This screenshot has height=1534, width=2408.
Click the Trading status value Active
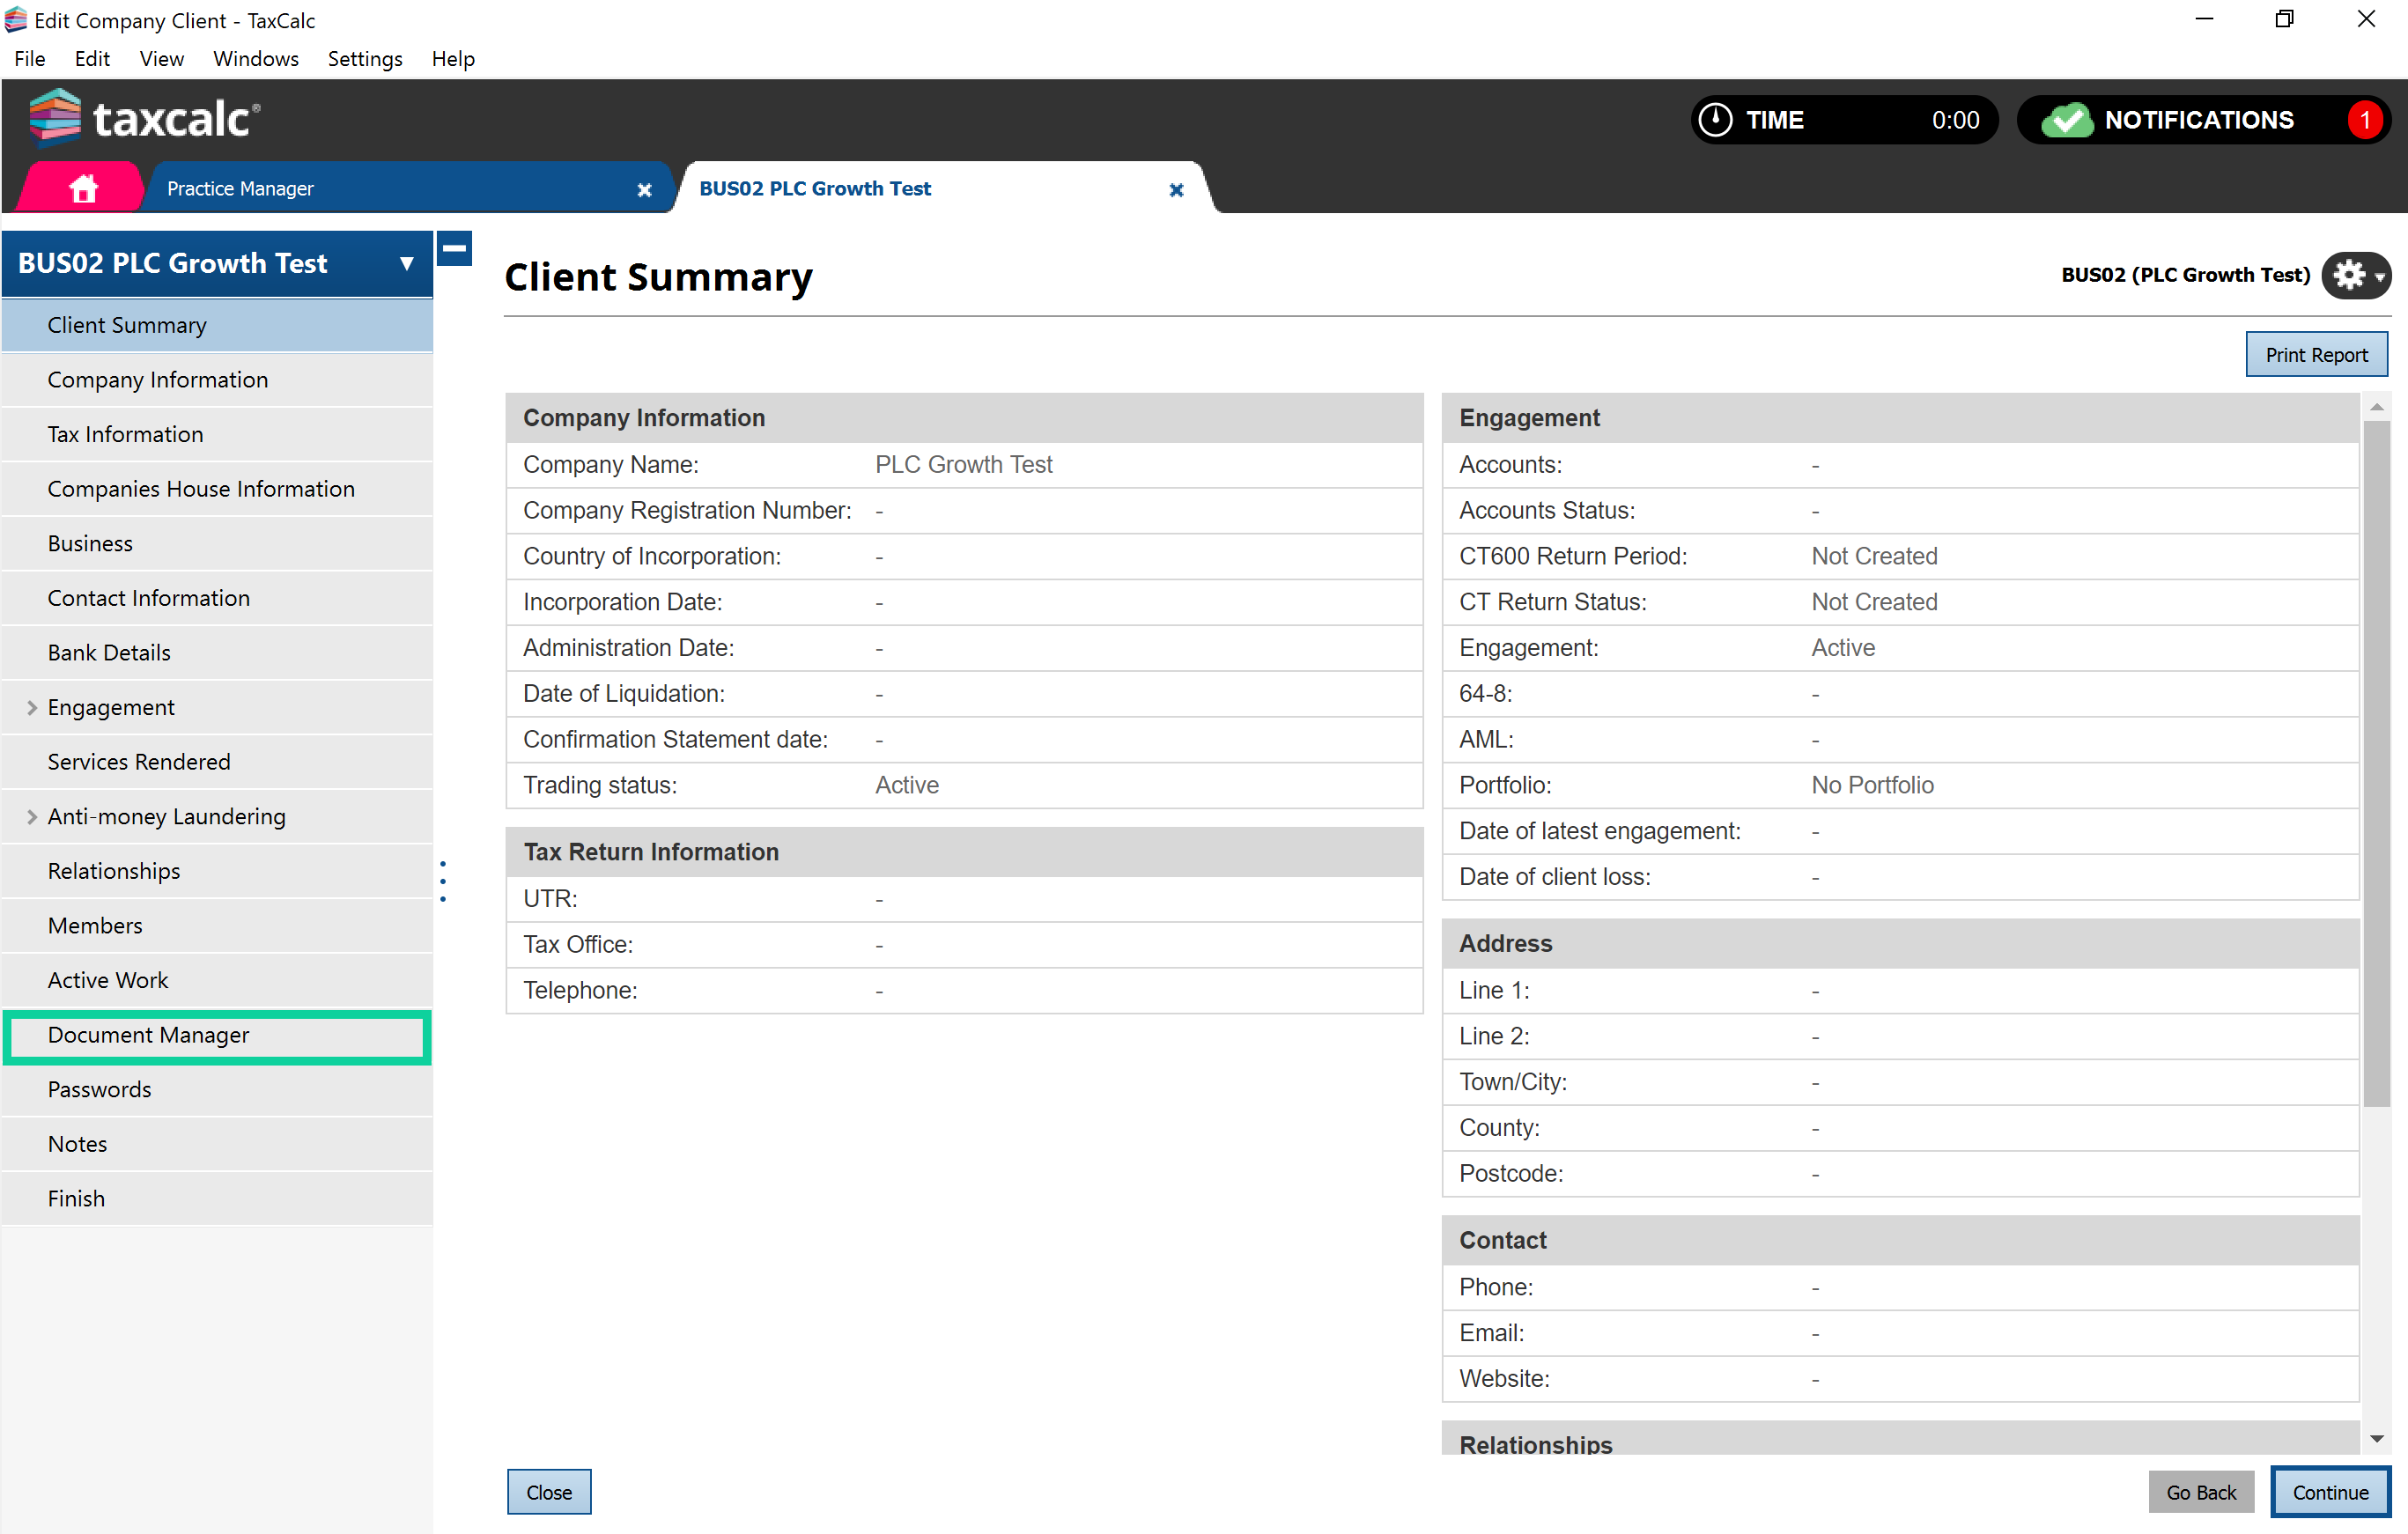coord(907,786)
